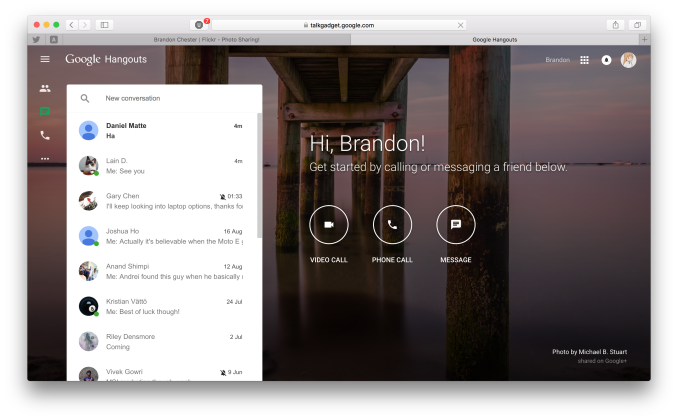Click the New conversation search field
The height and width of the screenshot is (420, 678).
coord(164,98)
